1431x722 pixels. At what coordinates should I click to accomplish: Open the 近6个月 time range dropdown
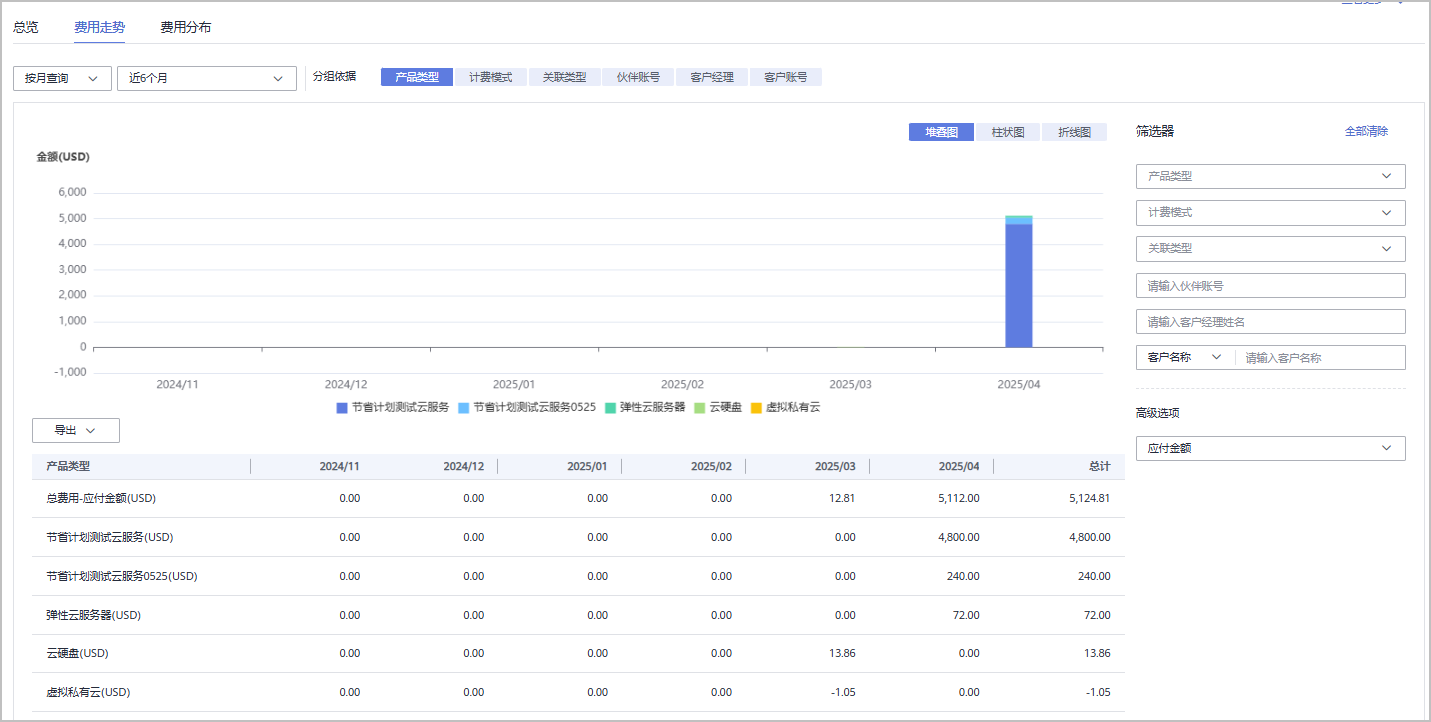[206, 78]
